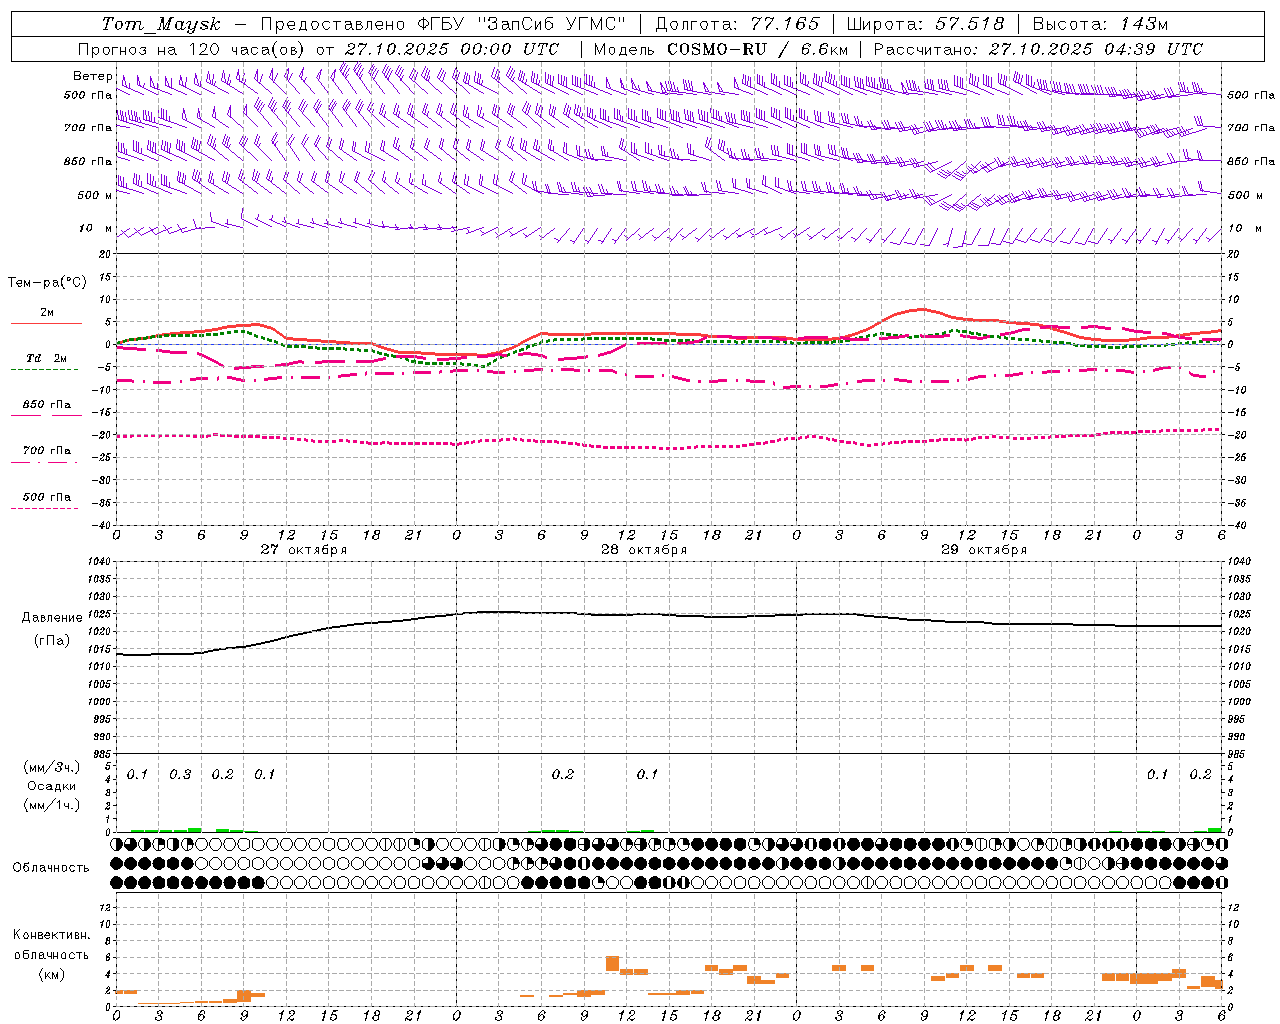1280x1024 pixels.
Task: Click the "850 гПа" entry in the temperature legend
Action: [47, 405]
